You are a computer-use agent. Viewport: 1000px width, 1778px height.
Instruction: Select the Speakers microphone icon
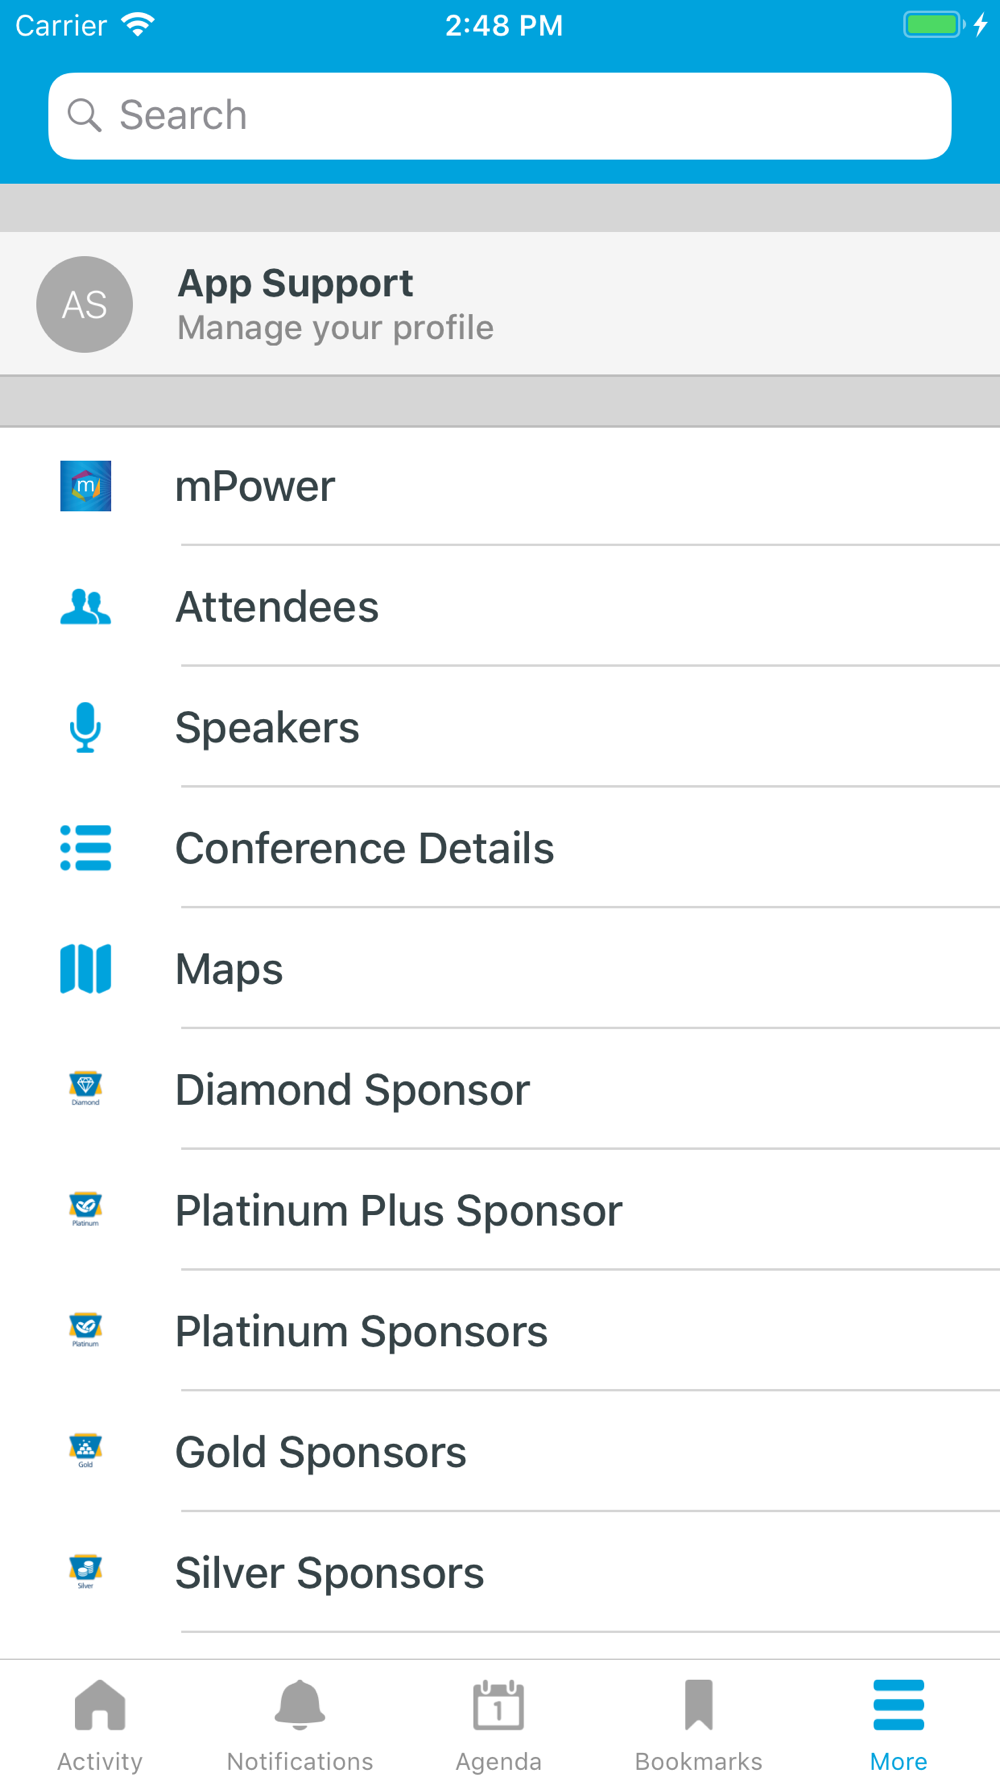[x=85, y=727]
